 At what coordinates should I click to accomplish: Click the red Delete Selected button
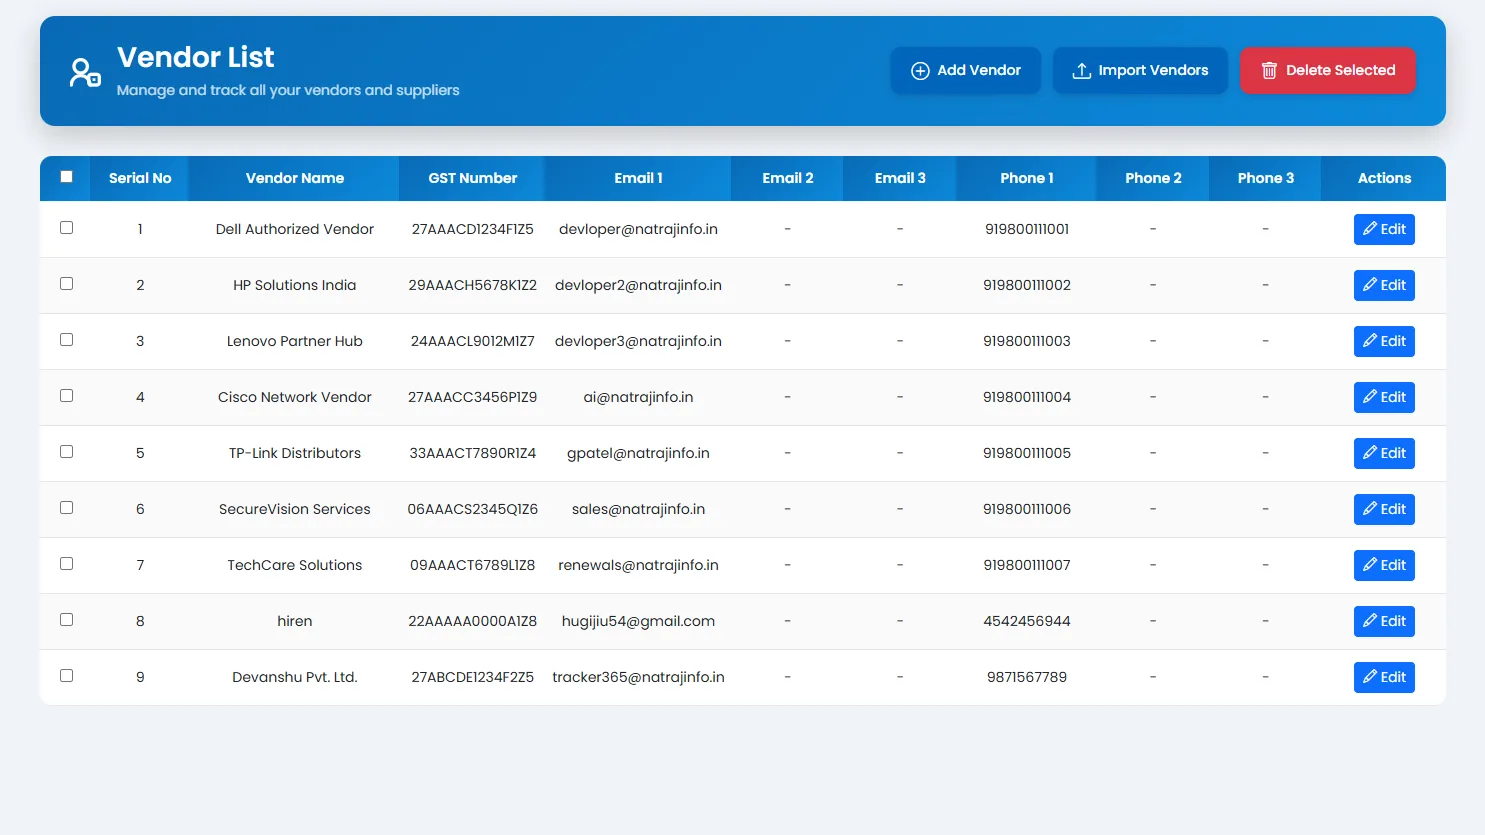point(1328,70)
